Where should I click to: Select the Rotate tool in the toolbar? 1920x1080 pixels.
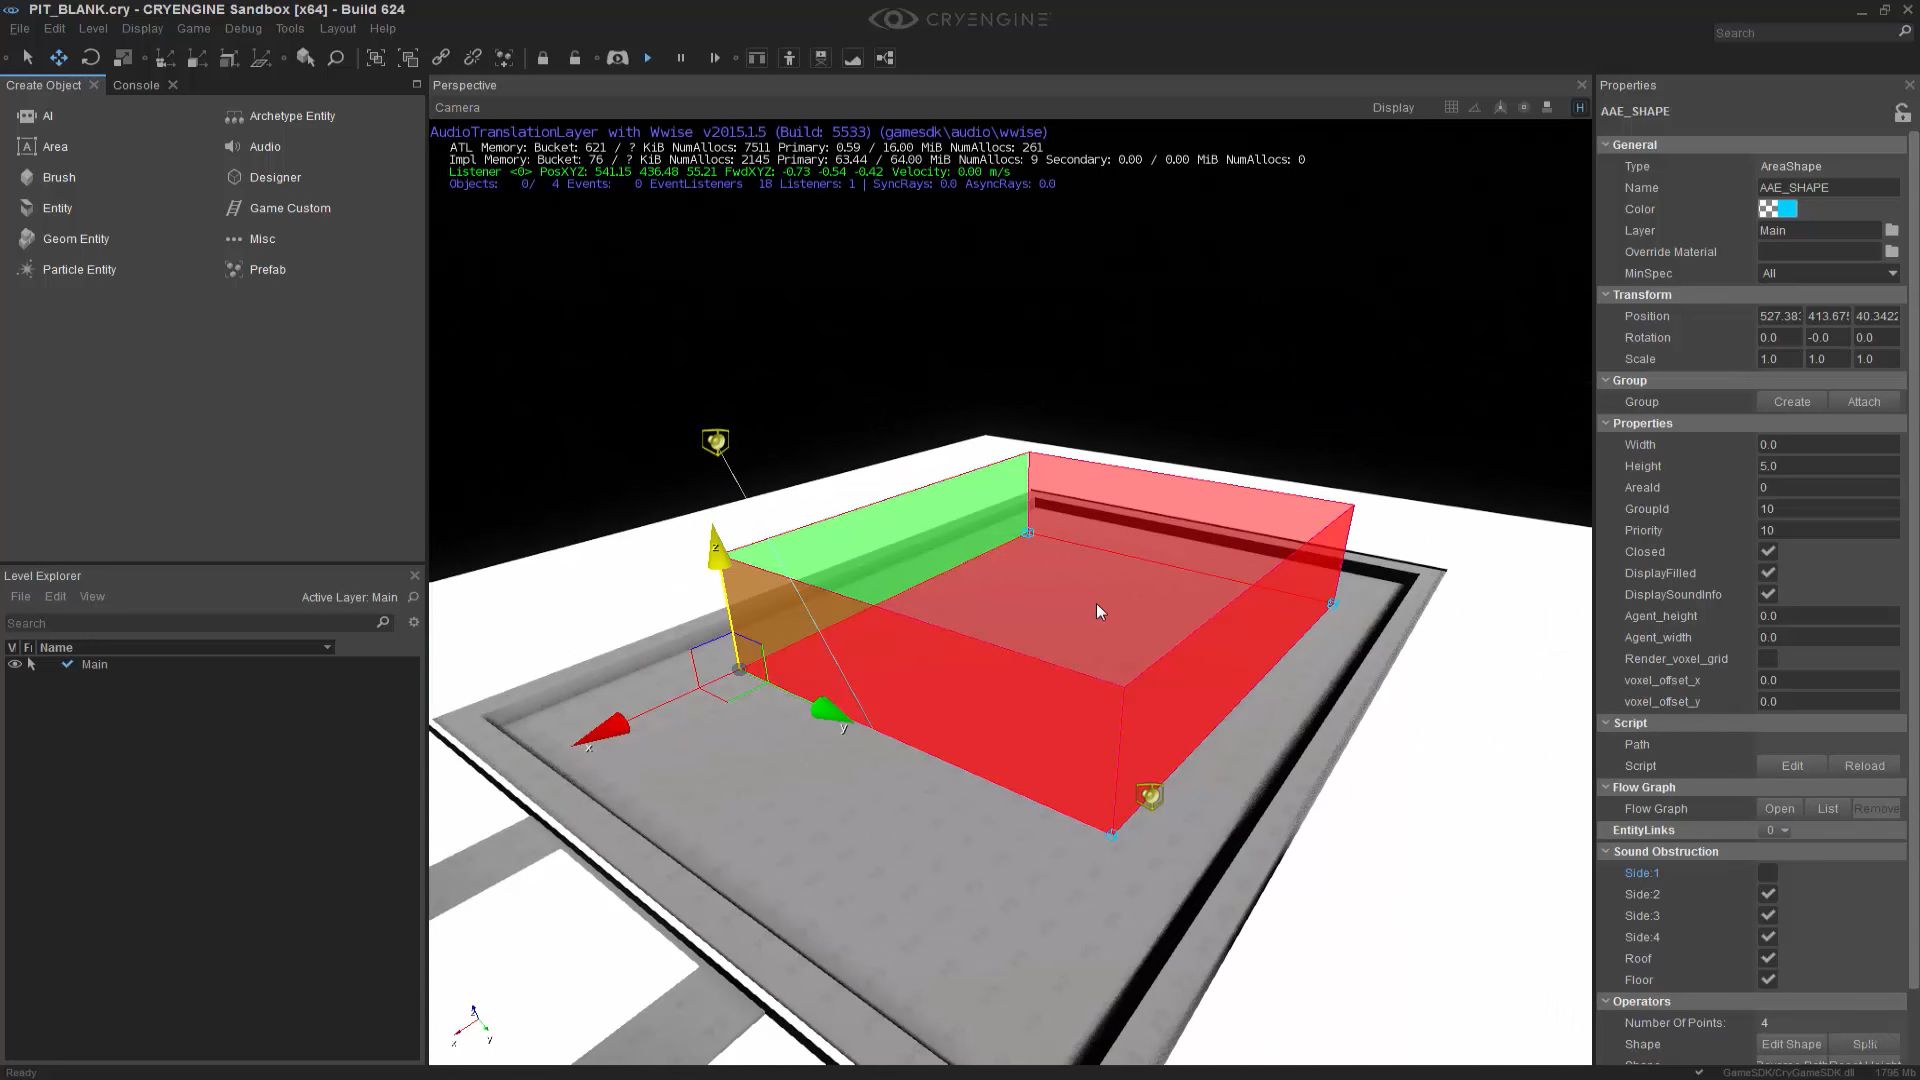pos(90,57)
